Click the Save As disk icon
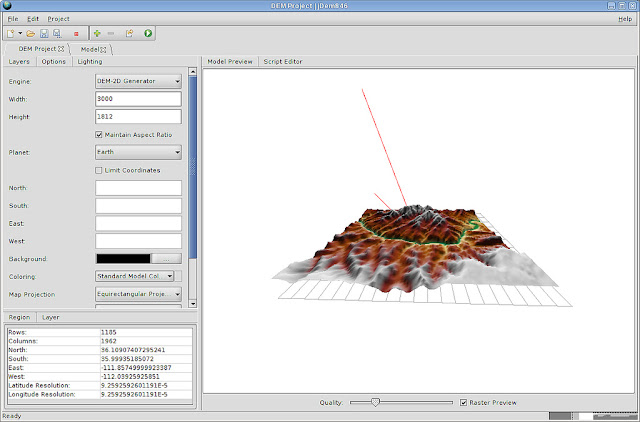640x422 pixels. pos(57,33)
